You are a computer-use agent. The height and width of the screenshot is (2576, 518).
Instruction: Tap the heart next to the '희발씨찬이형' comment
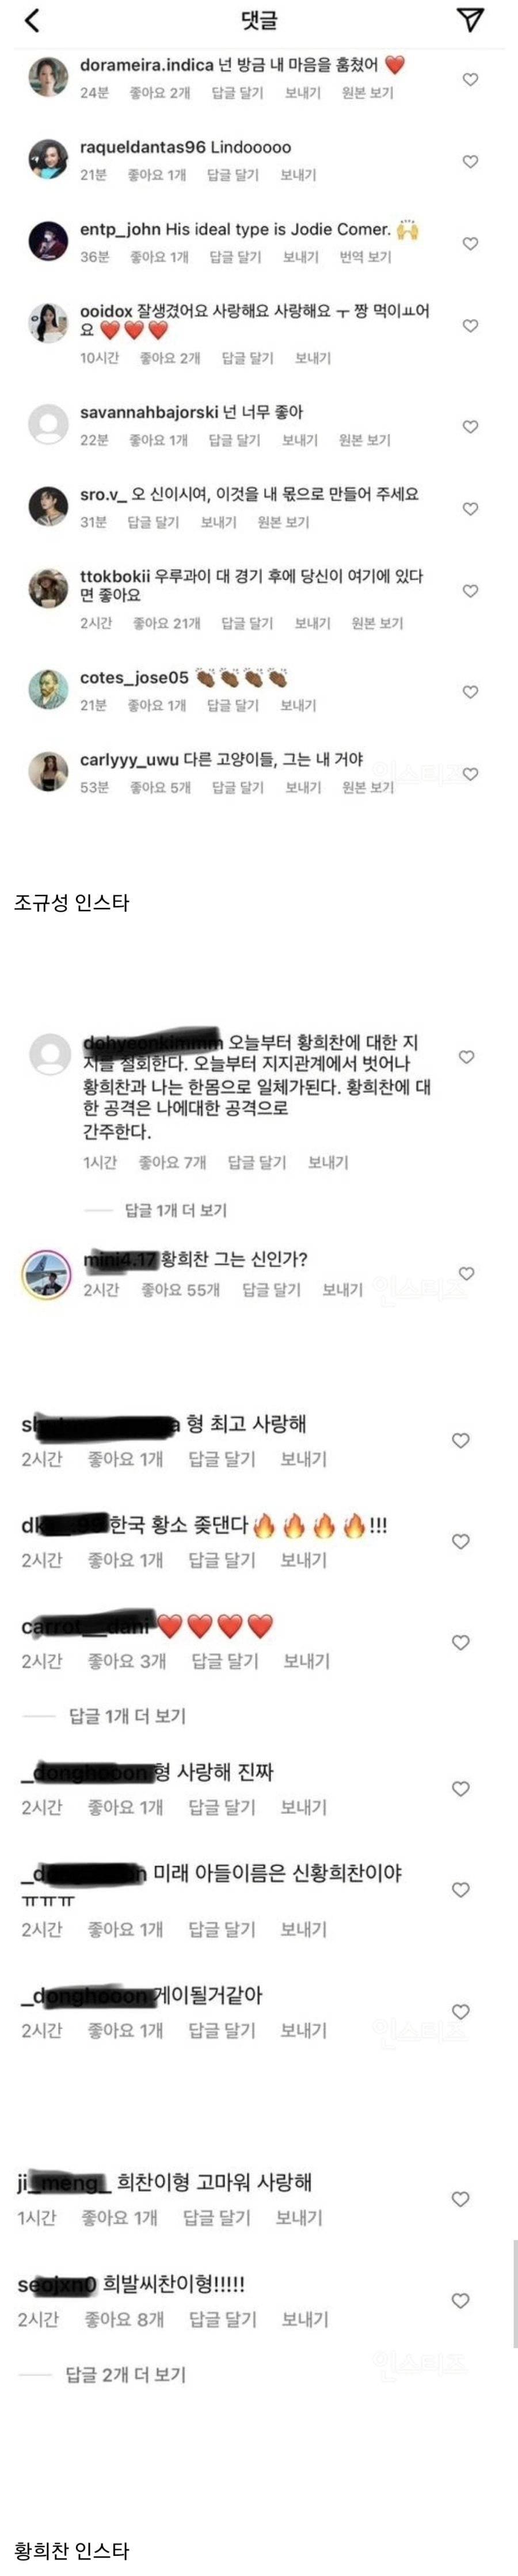pos(460,2300)
